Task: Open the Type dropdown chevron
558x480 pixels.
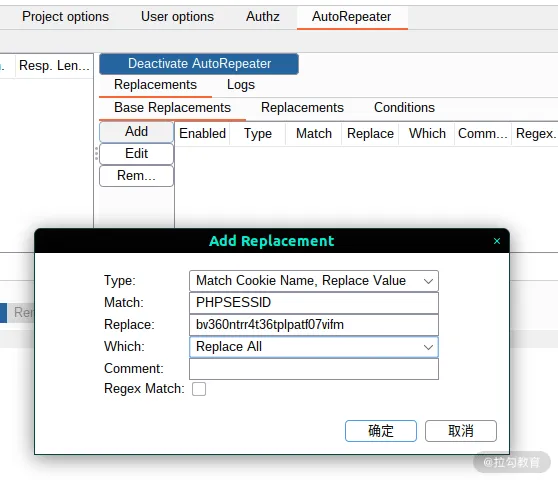Action: (x=428, y=281)
